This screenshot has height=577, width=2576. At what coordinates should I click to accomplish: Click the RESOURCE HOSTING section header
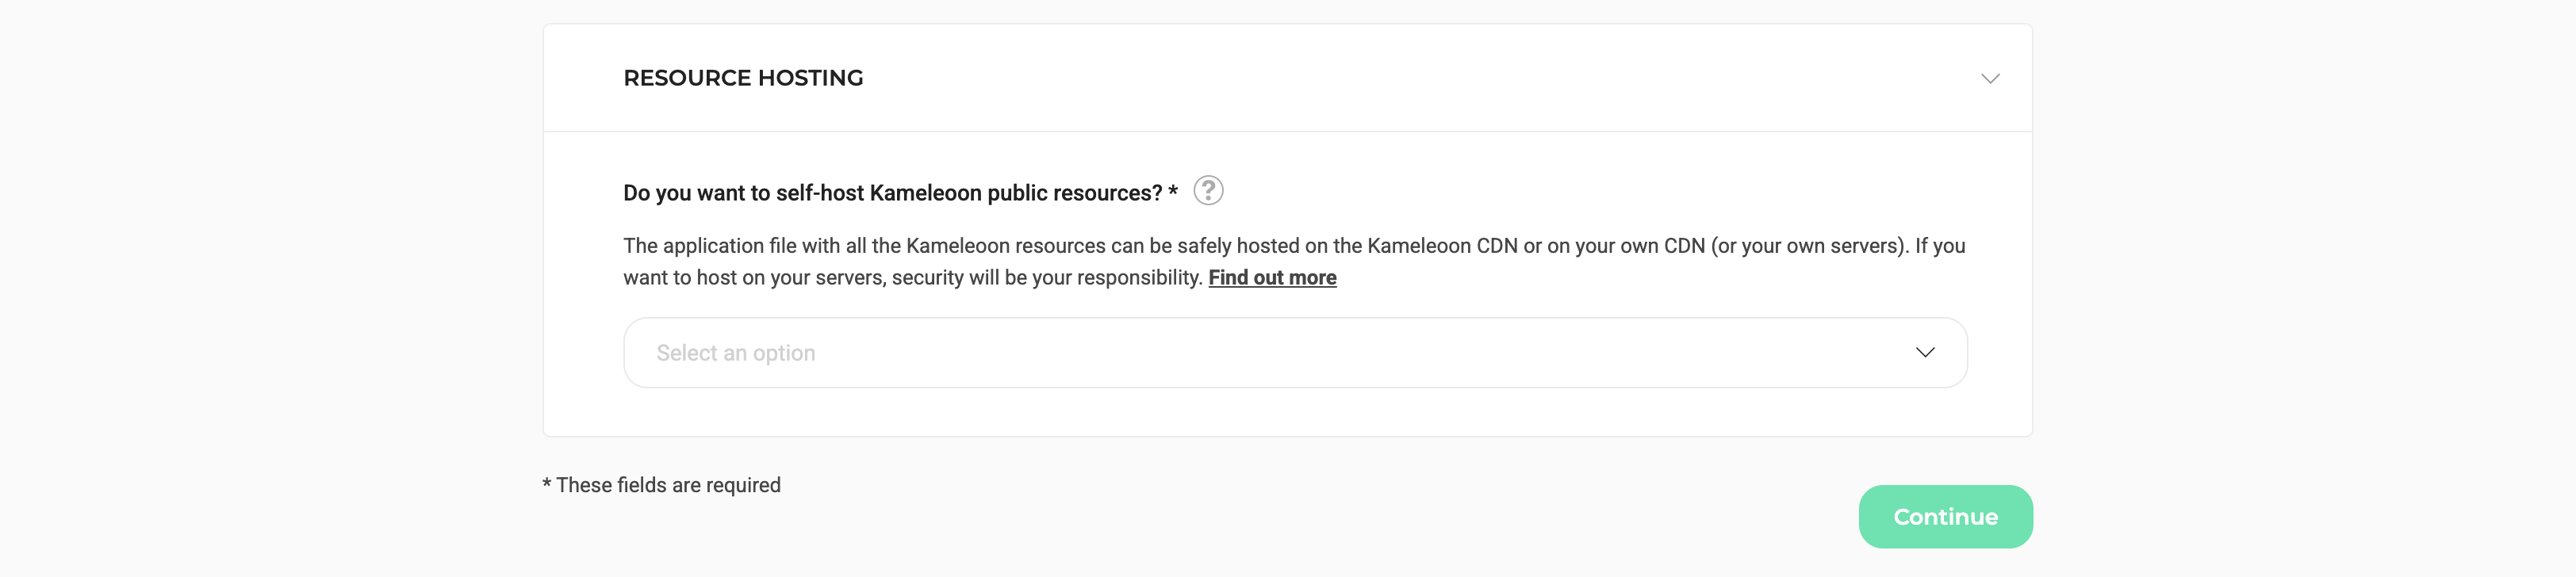pyautogui.click(x=743, y=78)
